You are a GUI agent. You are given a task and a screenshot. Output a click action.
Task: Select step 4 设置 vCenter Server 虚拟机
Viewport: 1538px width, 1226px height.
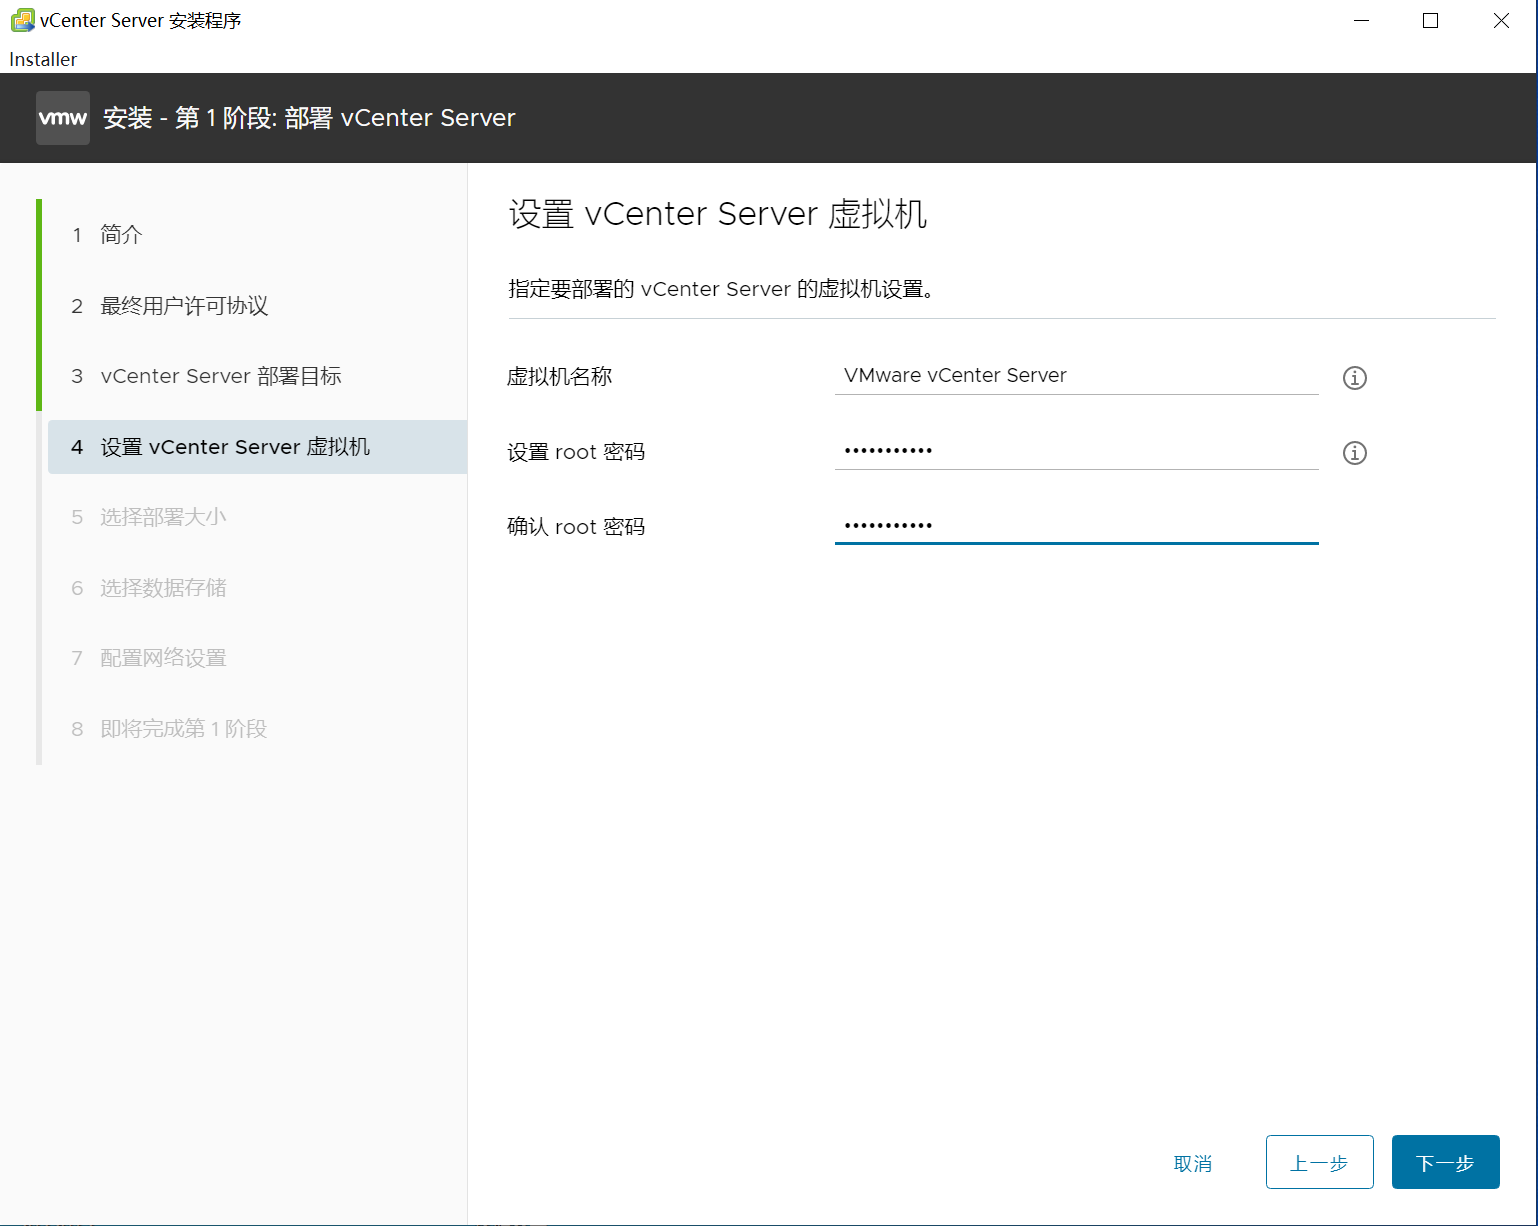point(257,447)
